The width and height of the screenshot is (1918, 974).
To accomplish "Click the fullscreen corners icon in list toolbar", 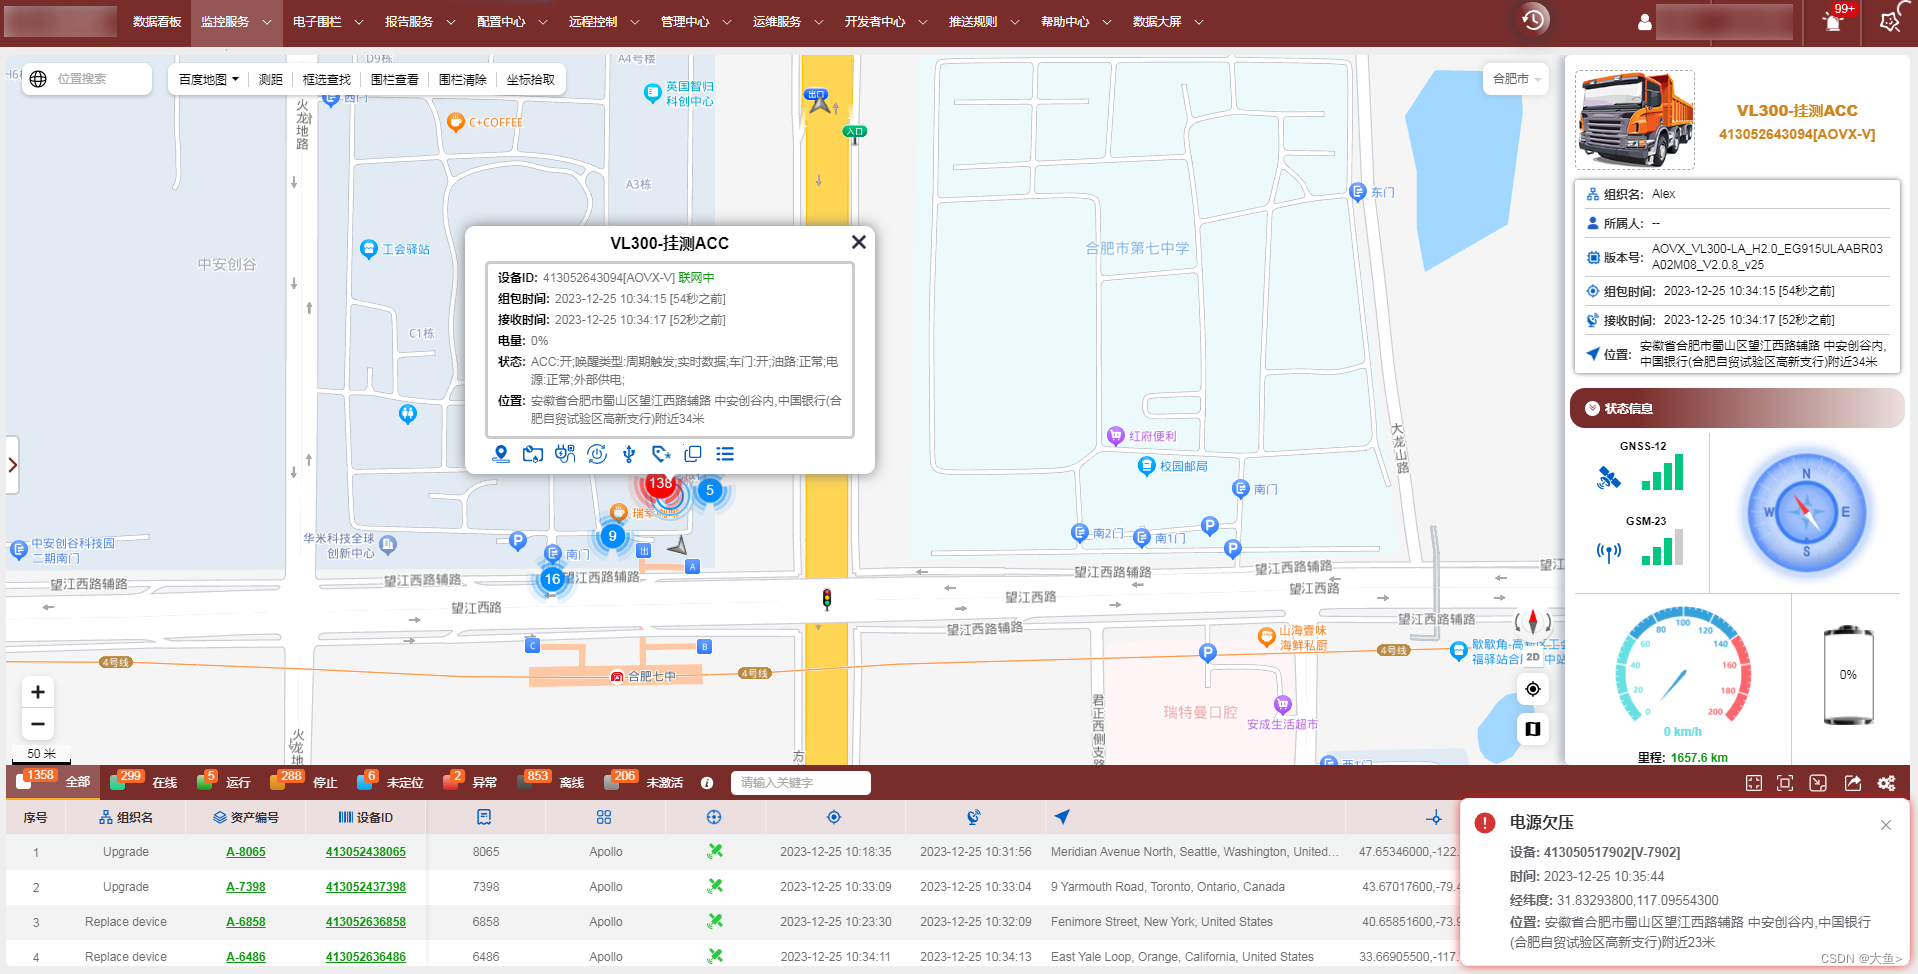I will pyautogui.click(x=1754, y=783).
